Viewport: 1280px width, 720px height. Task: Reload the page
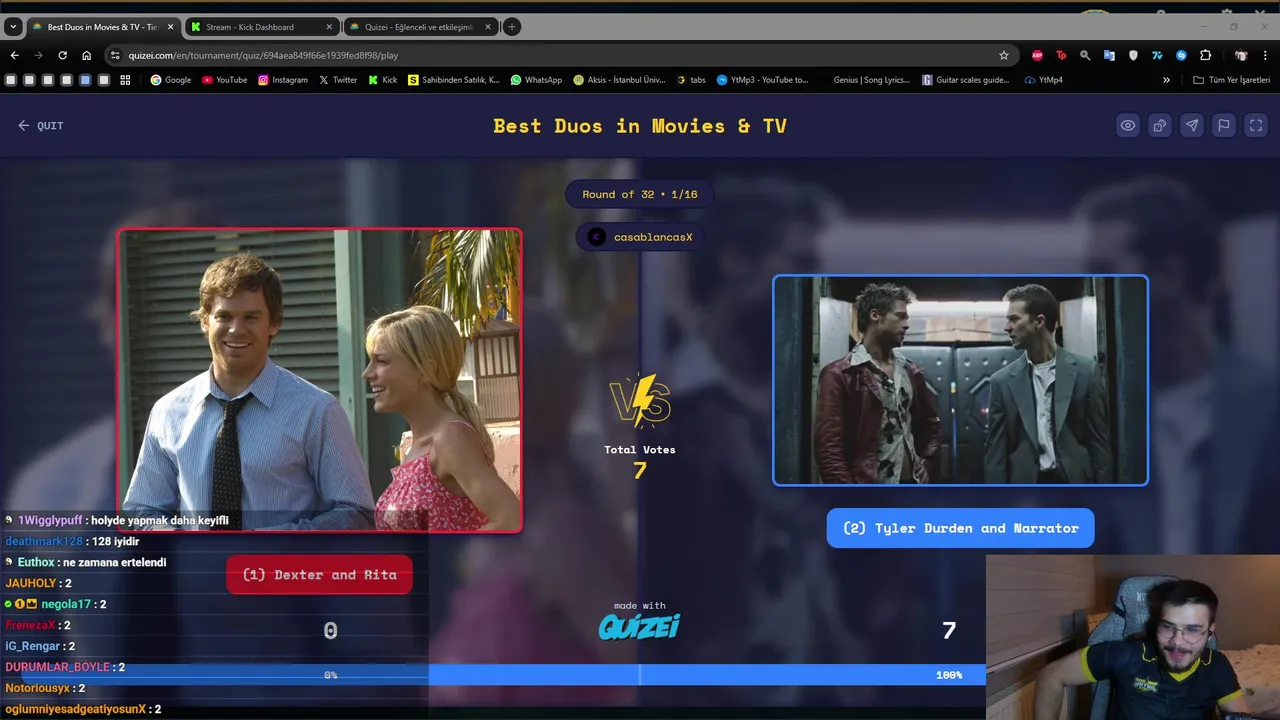point(62,55)
